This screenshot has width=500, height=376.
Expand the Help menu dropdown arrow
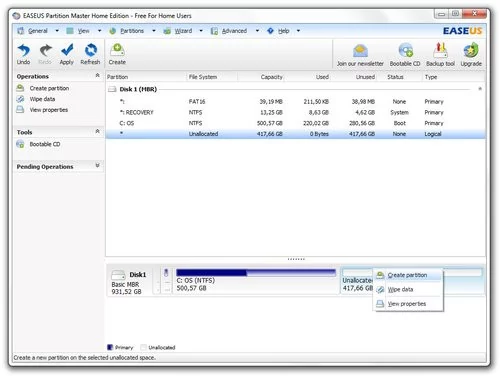click(298, 31)
